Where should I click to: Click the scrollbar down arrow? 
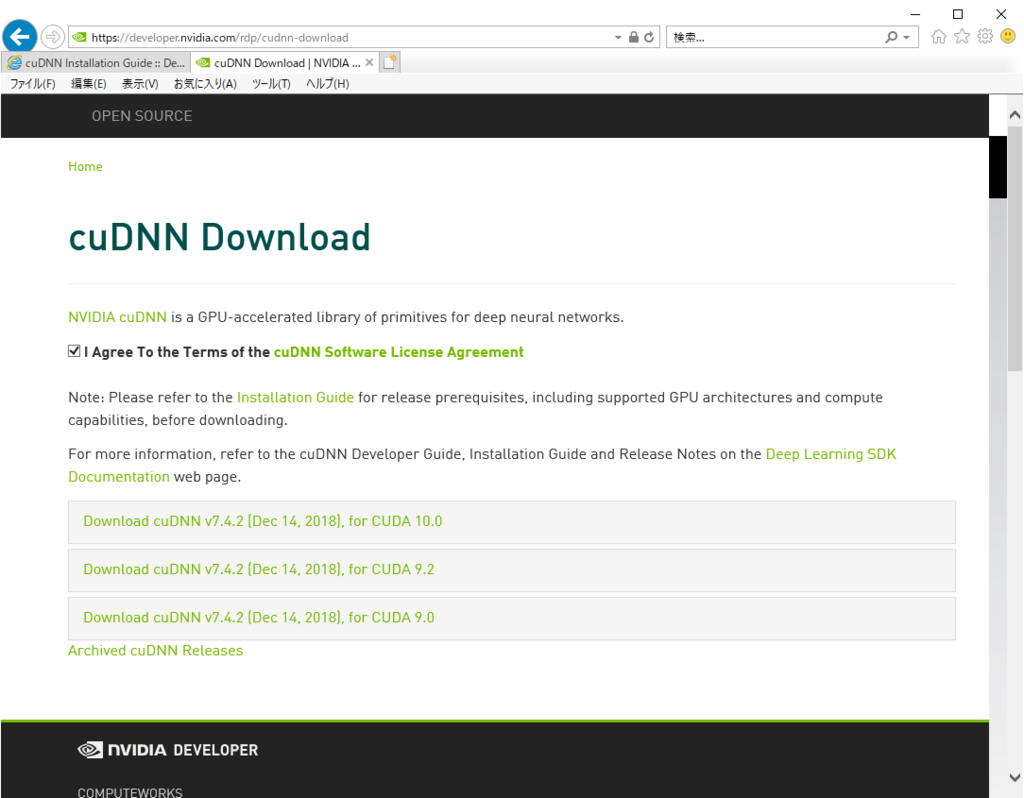click(1014, 777)
